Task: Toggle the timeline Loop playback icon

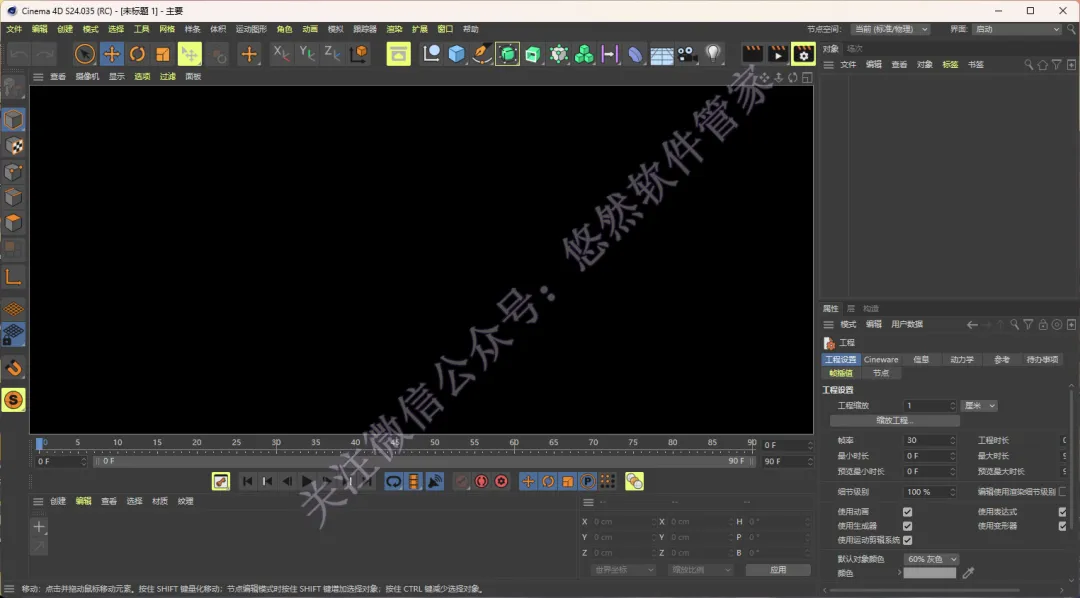Action: [x=393, y=481]
